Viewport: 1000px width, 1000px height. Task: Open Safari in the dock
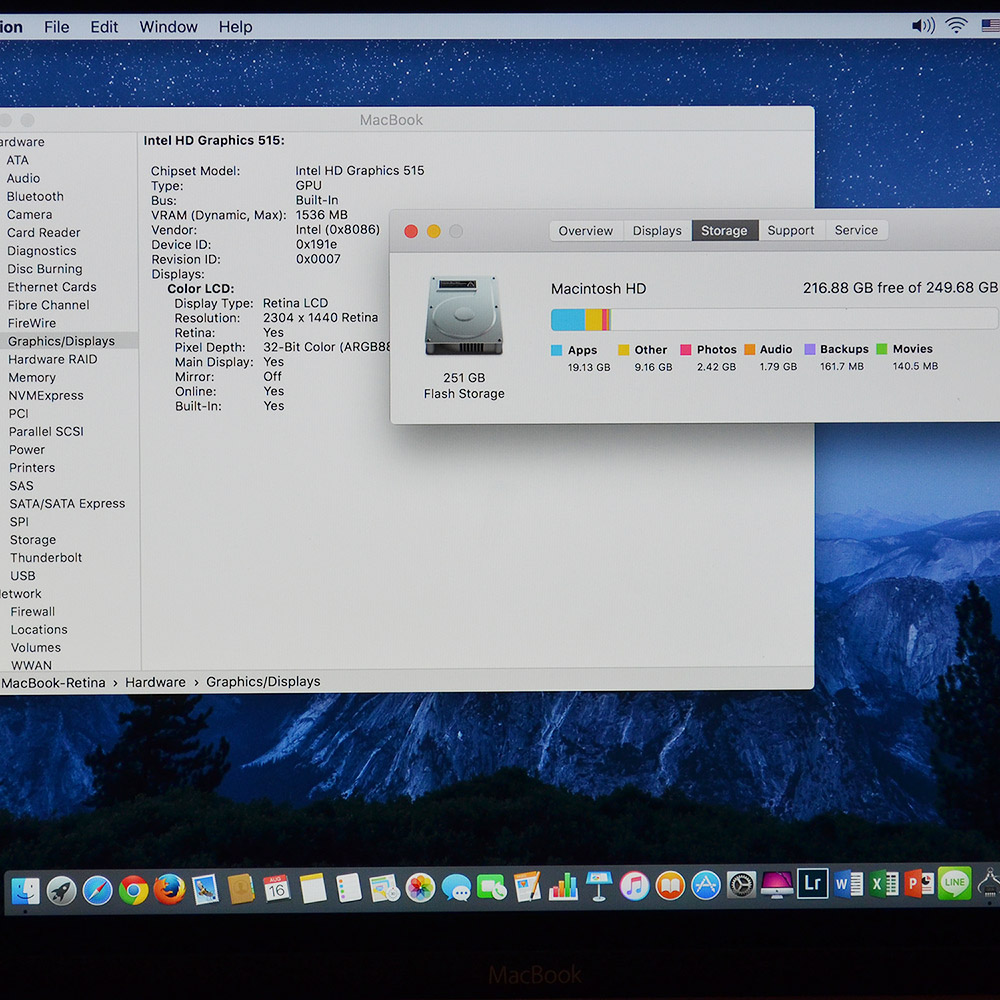(97, 888)
